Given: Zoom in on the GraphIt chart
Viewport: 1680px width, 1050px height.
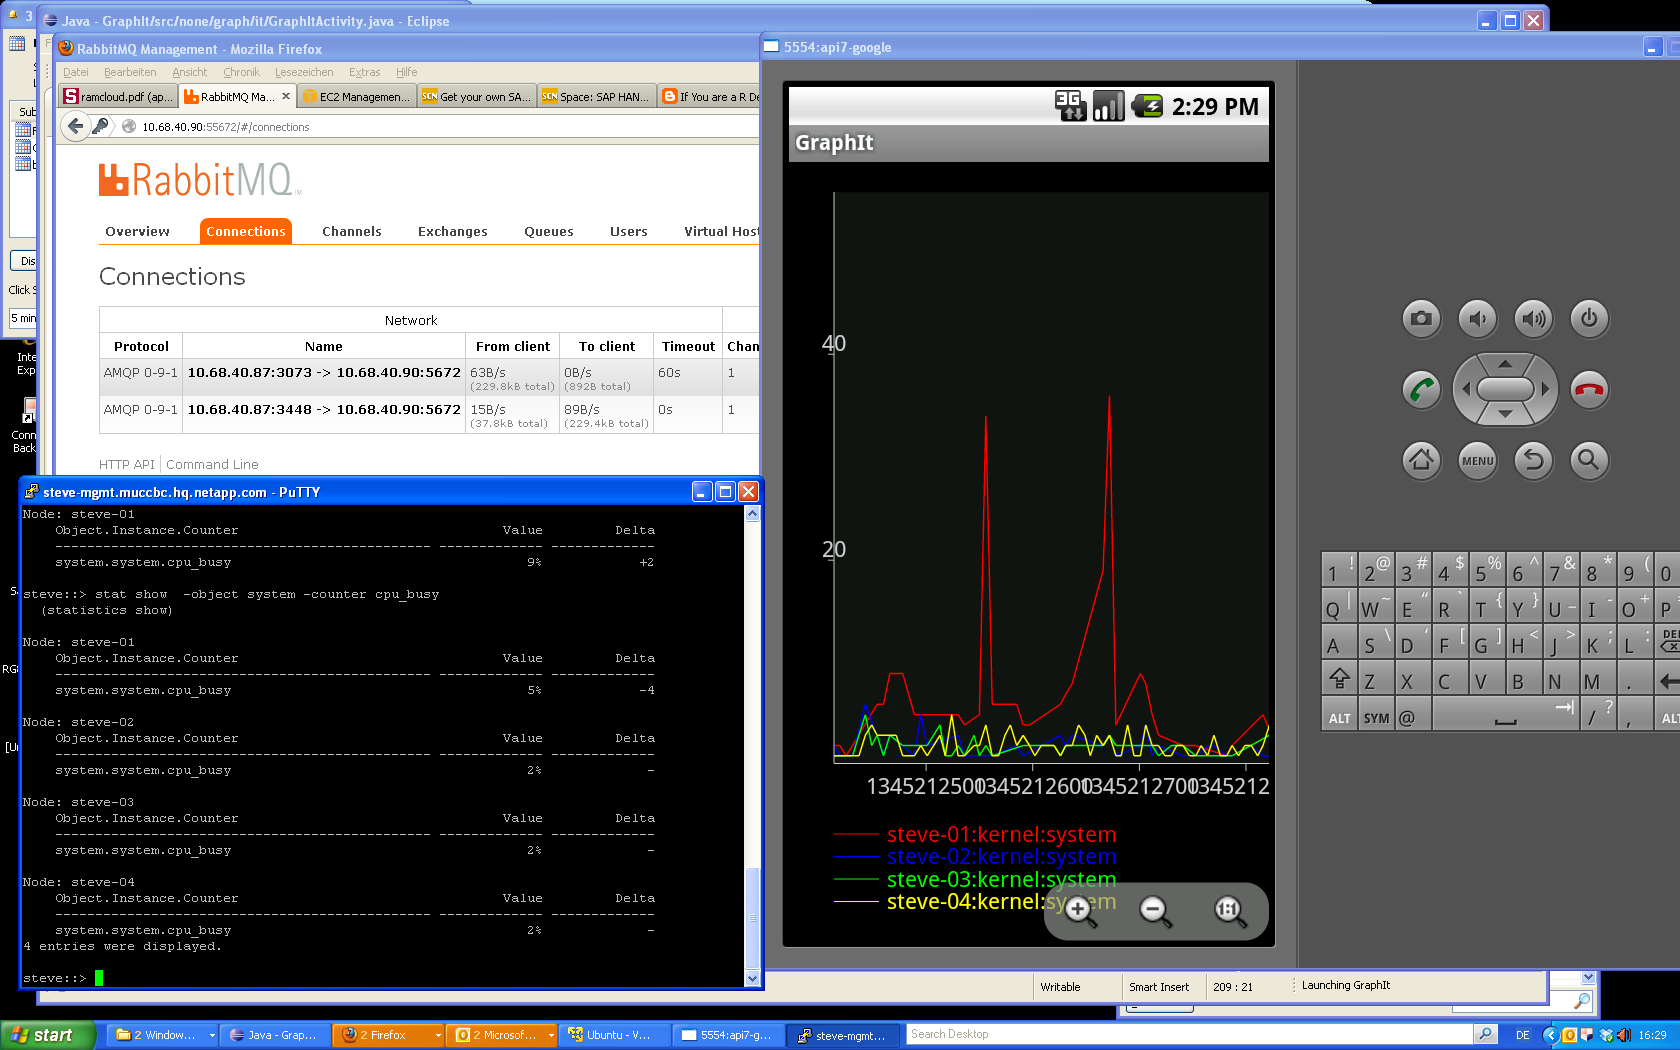Looking at the screenshot, I should click(x=1079, y=911).
